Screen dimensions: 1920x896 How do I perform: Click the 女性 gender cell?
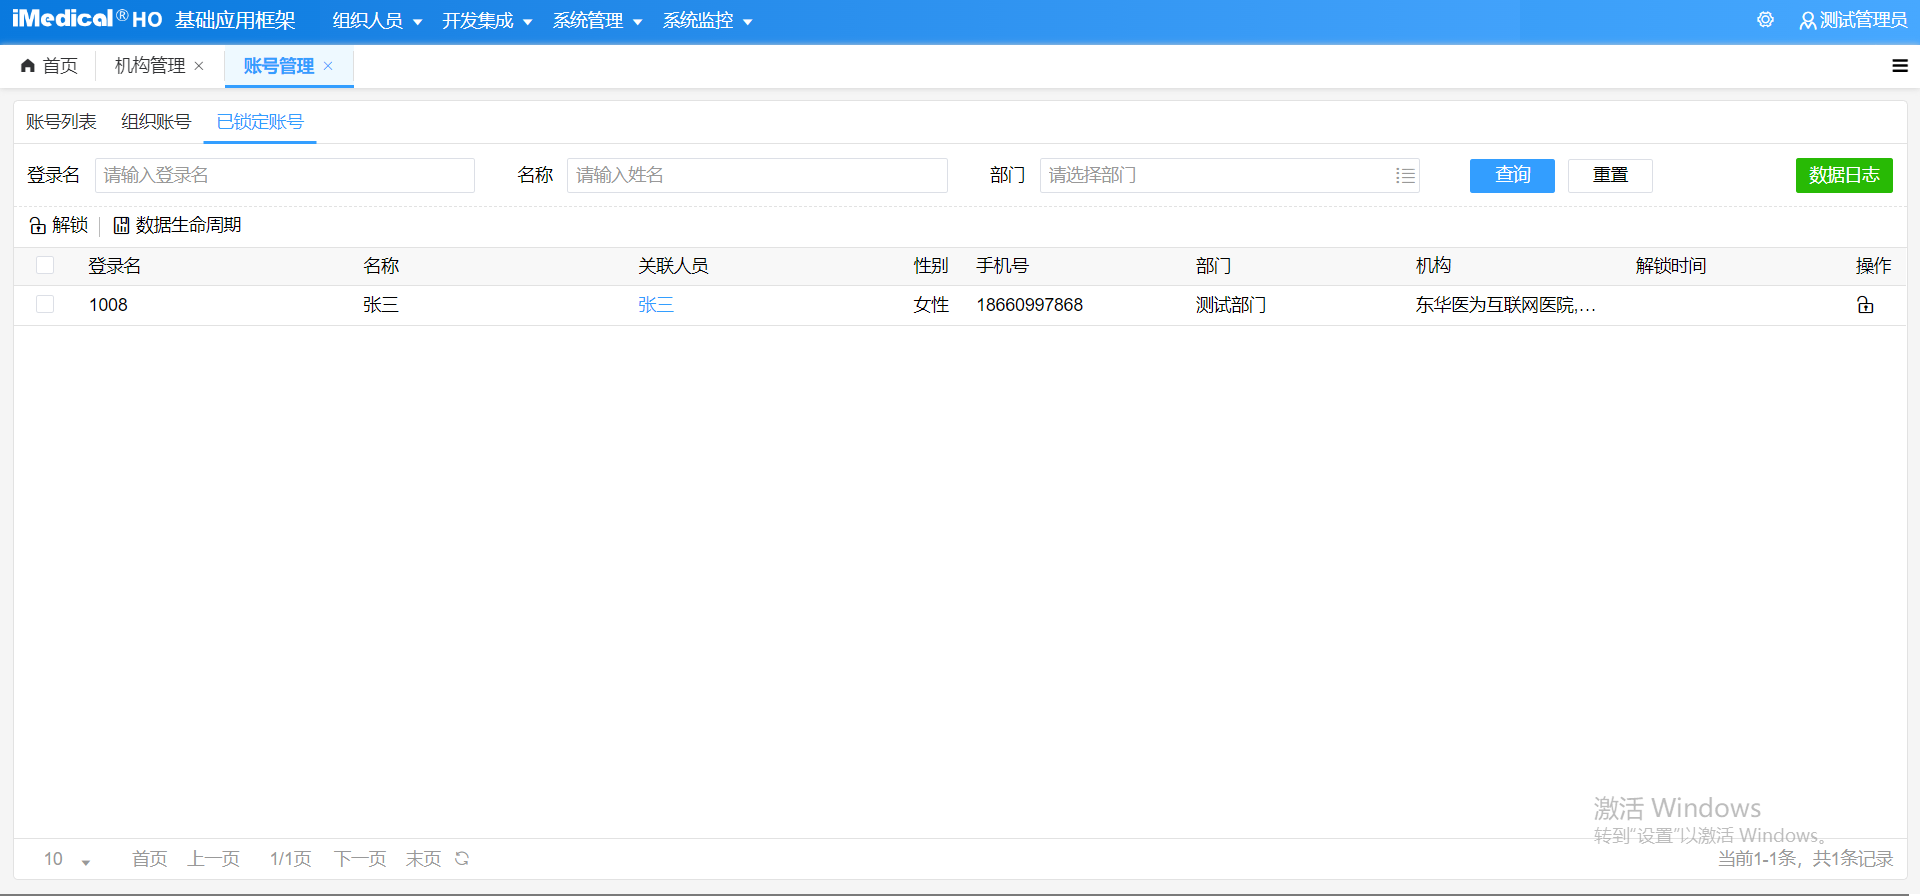(931, 305)
